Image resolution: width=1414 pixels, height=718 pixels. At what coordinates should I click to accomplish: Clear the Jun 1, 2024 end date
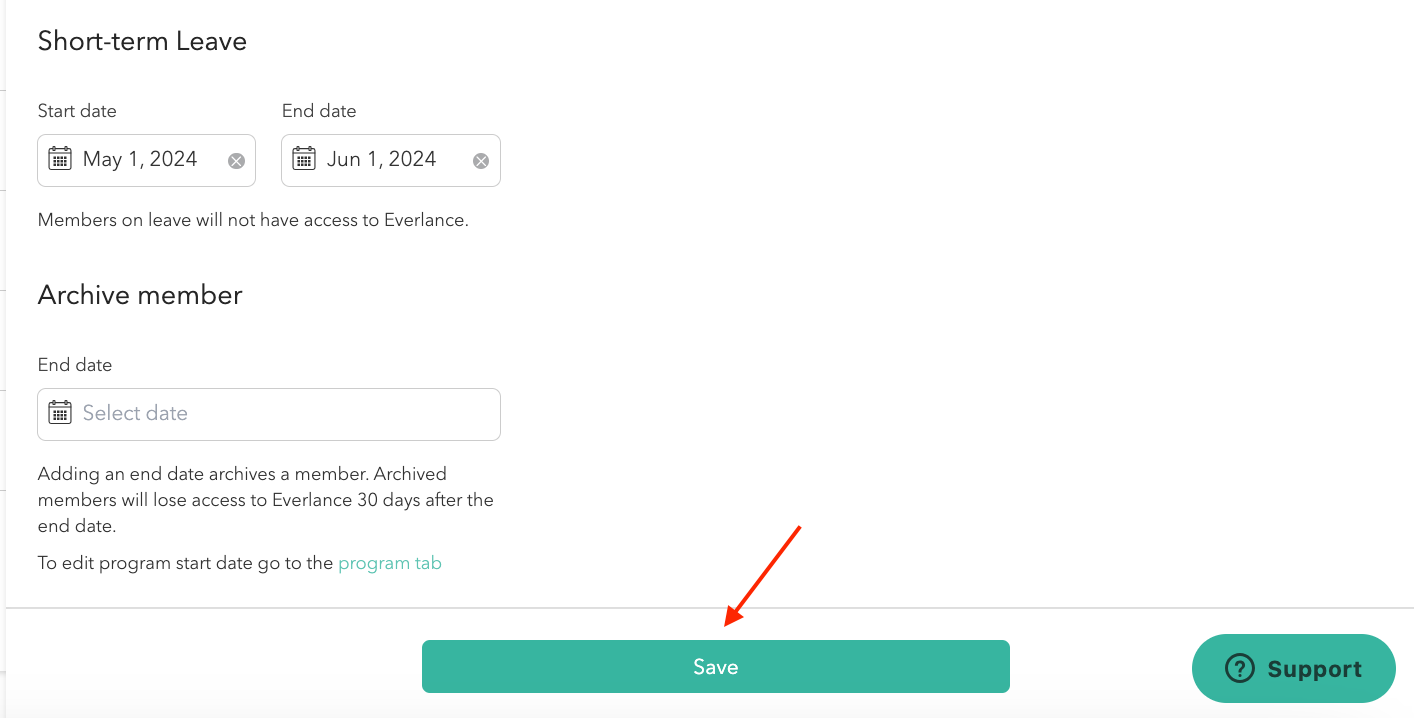pos(481,161)
